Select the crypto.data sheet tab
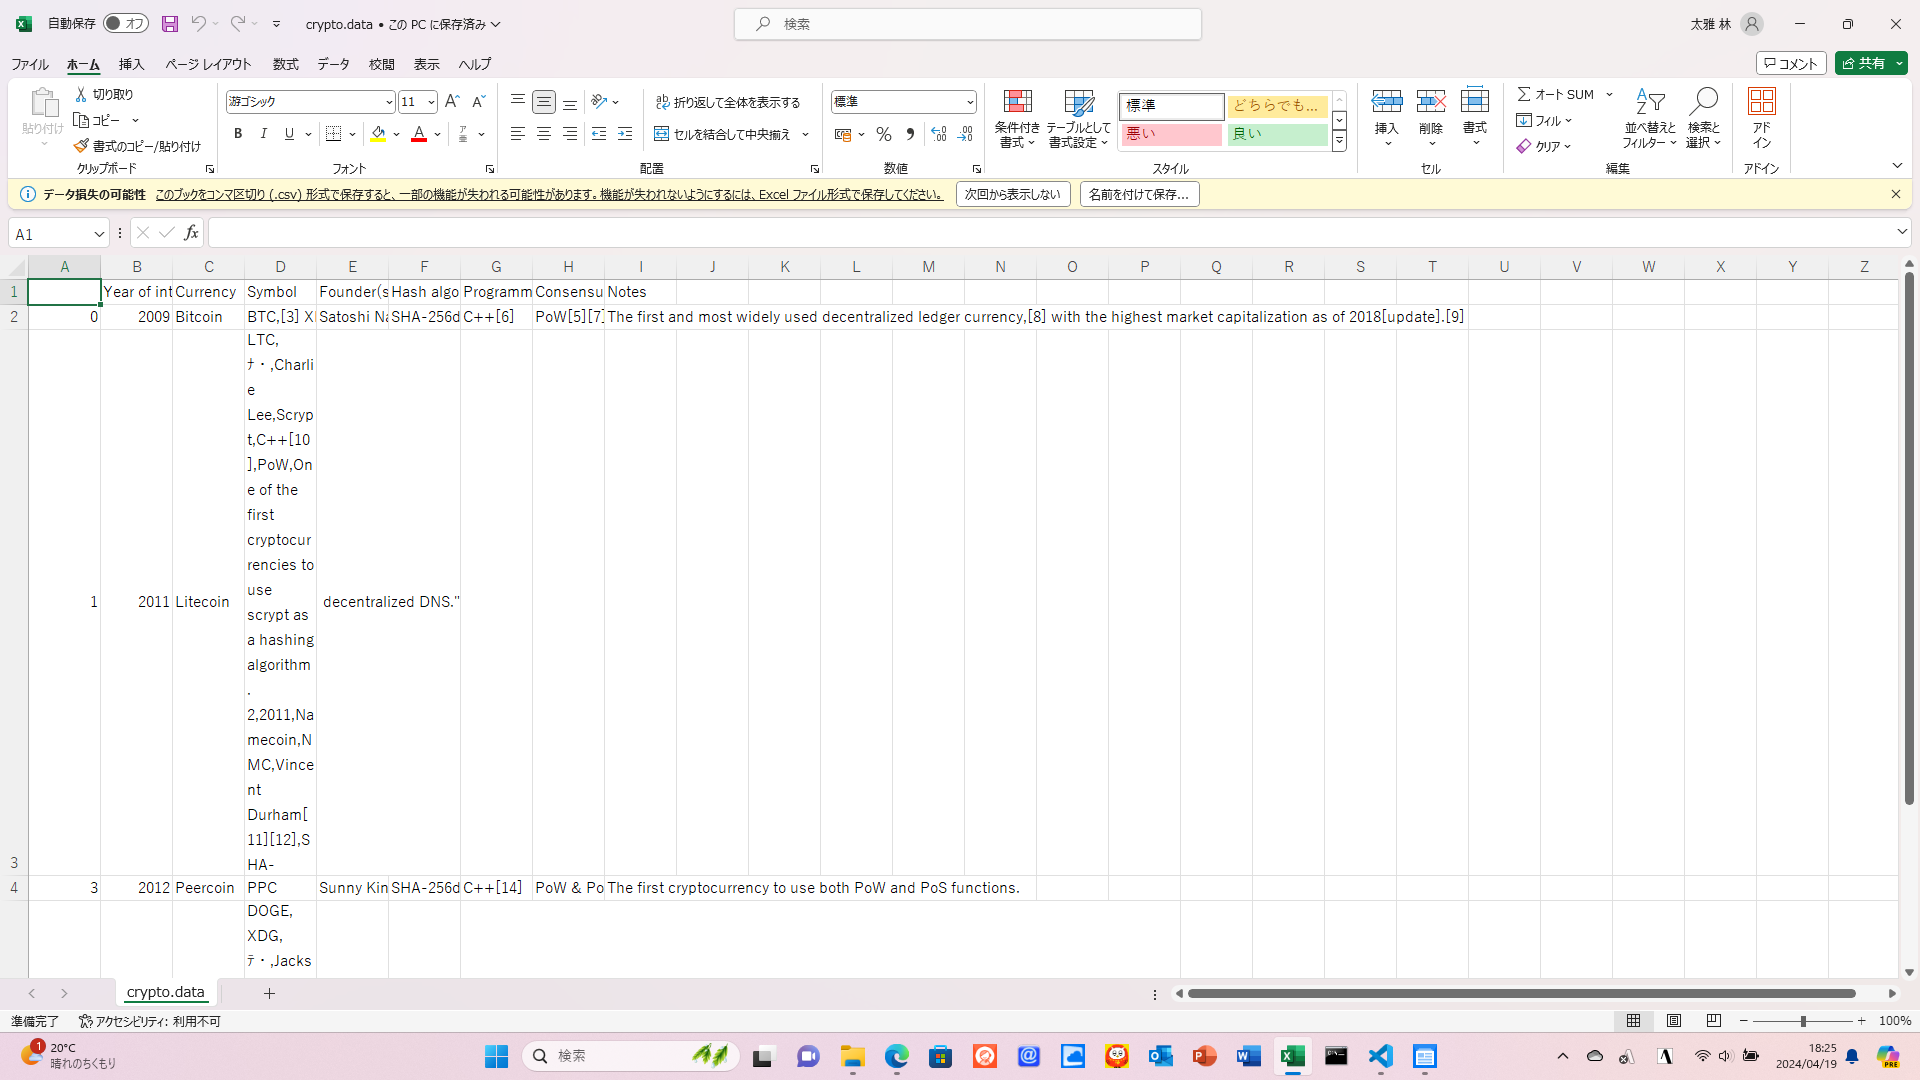The width and height of the screenshot is (1920, 1080). click(x=165, y=992)
